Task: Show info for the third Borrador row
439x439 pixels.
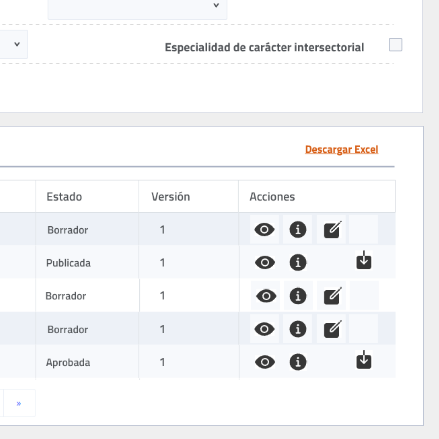Action: 298,329
